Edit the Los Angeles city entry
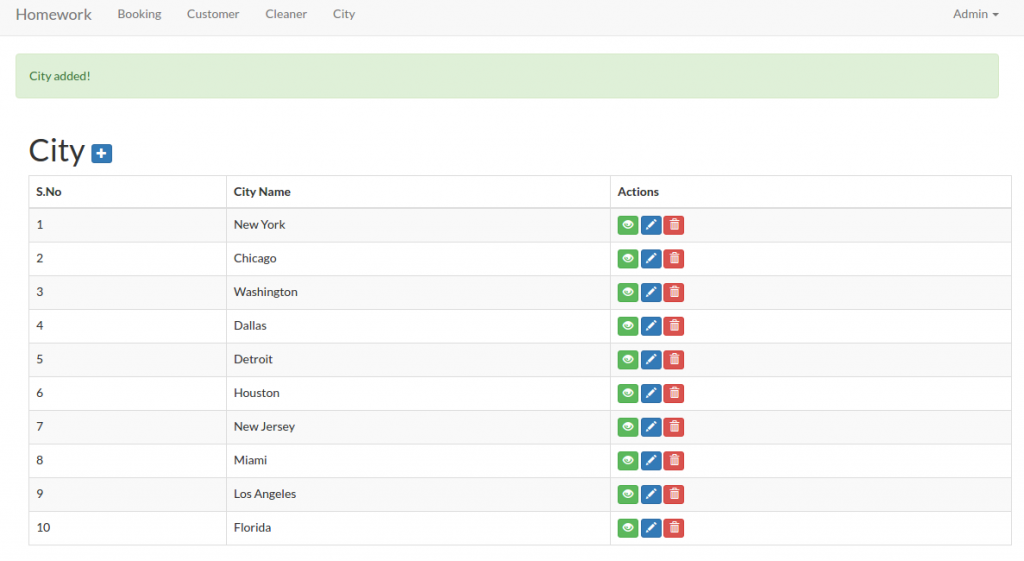This screenshot has width=1024, height=561. [x=651, y=494]
